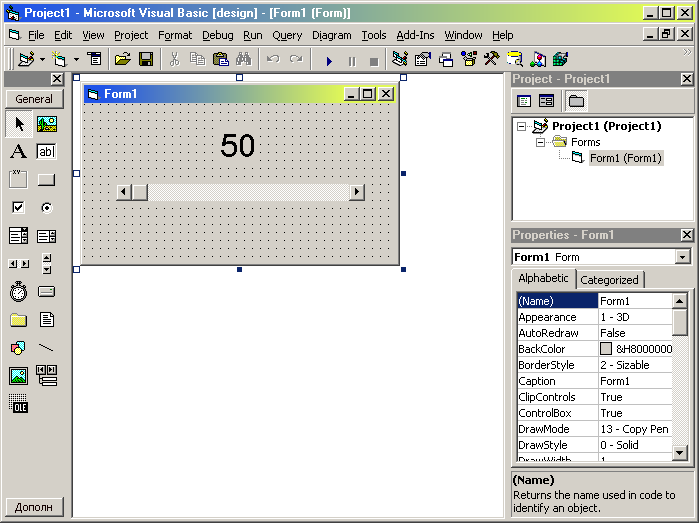
Task: Select the TextBox tool
Action: coord(46,152)
